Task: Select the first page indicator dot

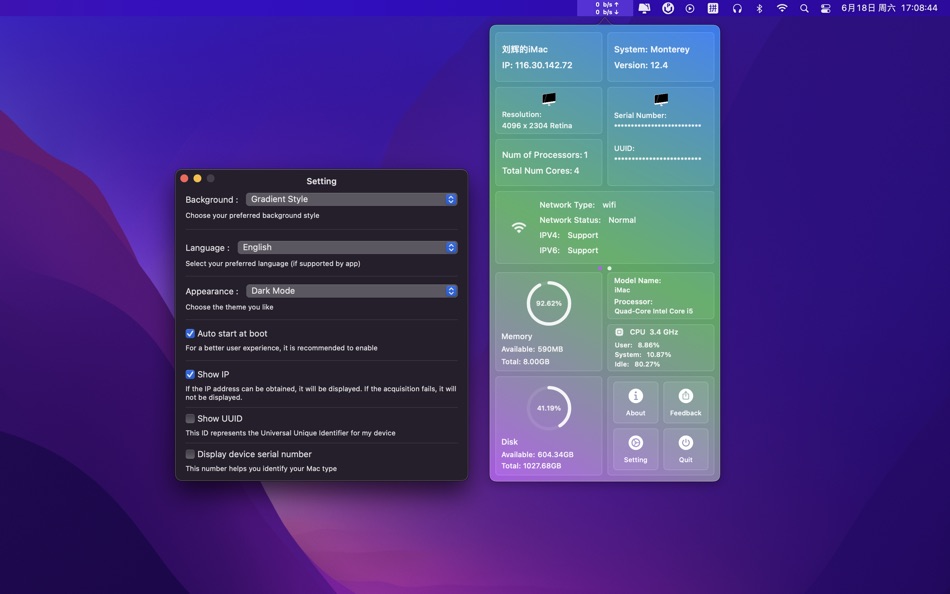Action: coord(600,268)
